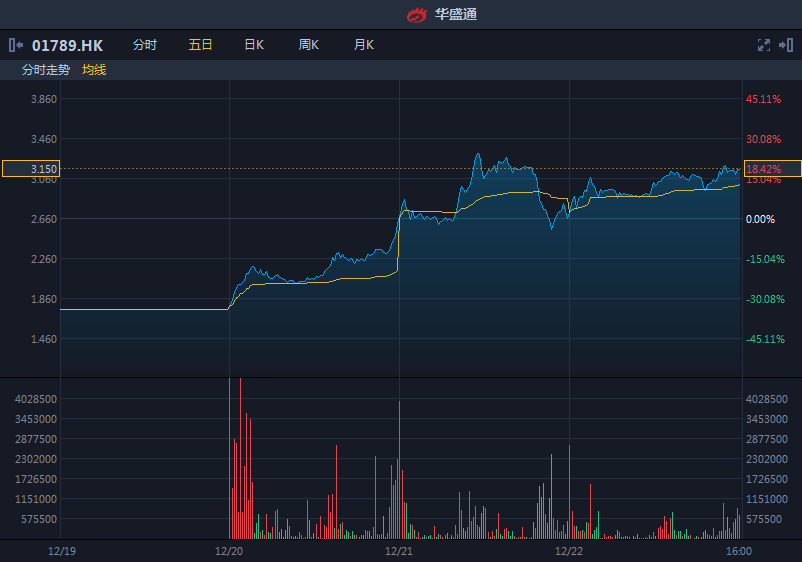The height and width of the screenshot is (562, 802).
Task: Click the 华盛通 logo icon
Action: tap(416, 14)
